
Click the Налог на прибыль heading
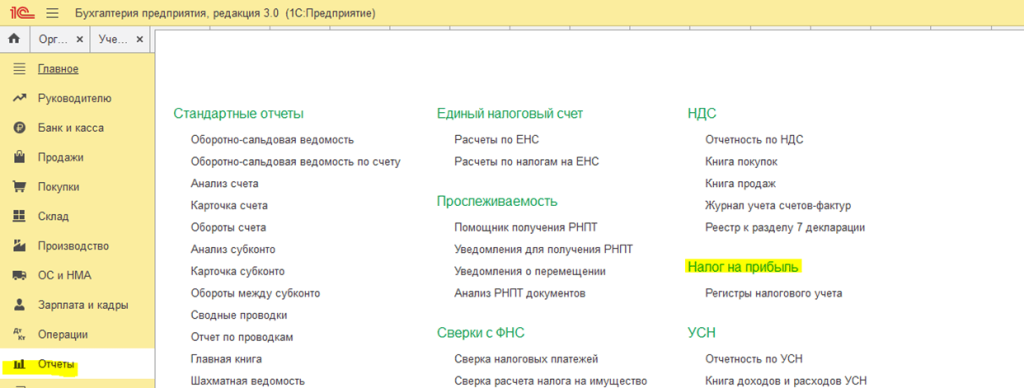pos(743,267)
